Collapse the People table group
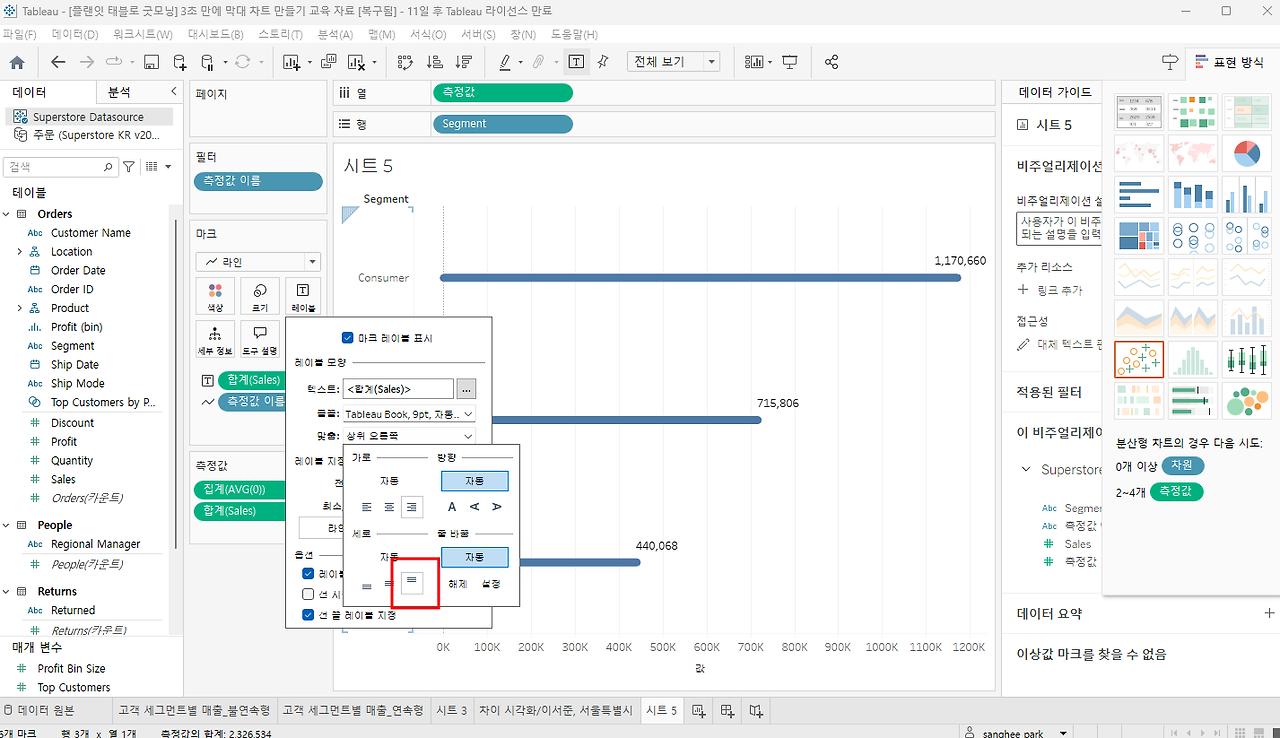The width and height of the screenshot is (1280, 738). click(x=7, y=525)
